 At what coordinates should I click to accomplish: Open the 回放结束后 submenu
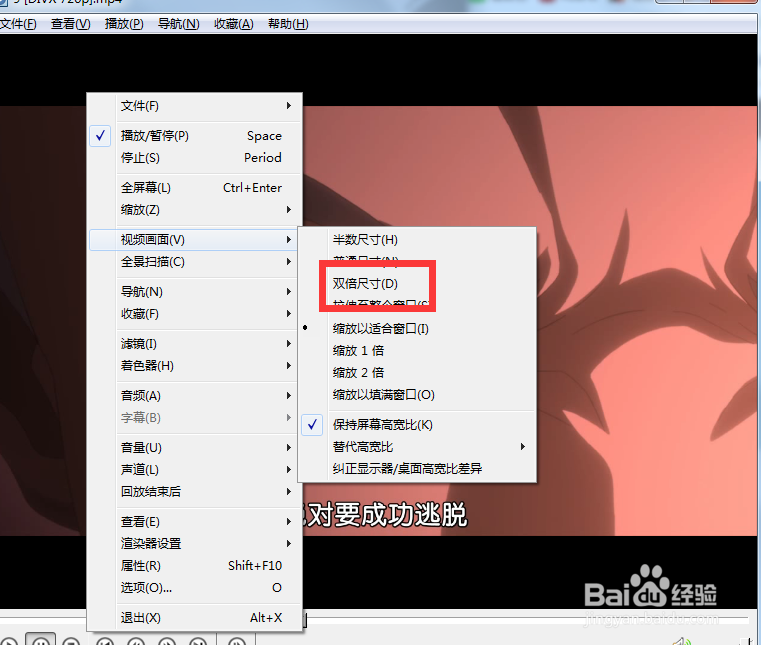[194, 492]
